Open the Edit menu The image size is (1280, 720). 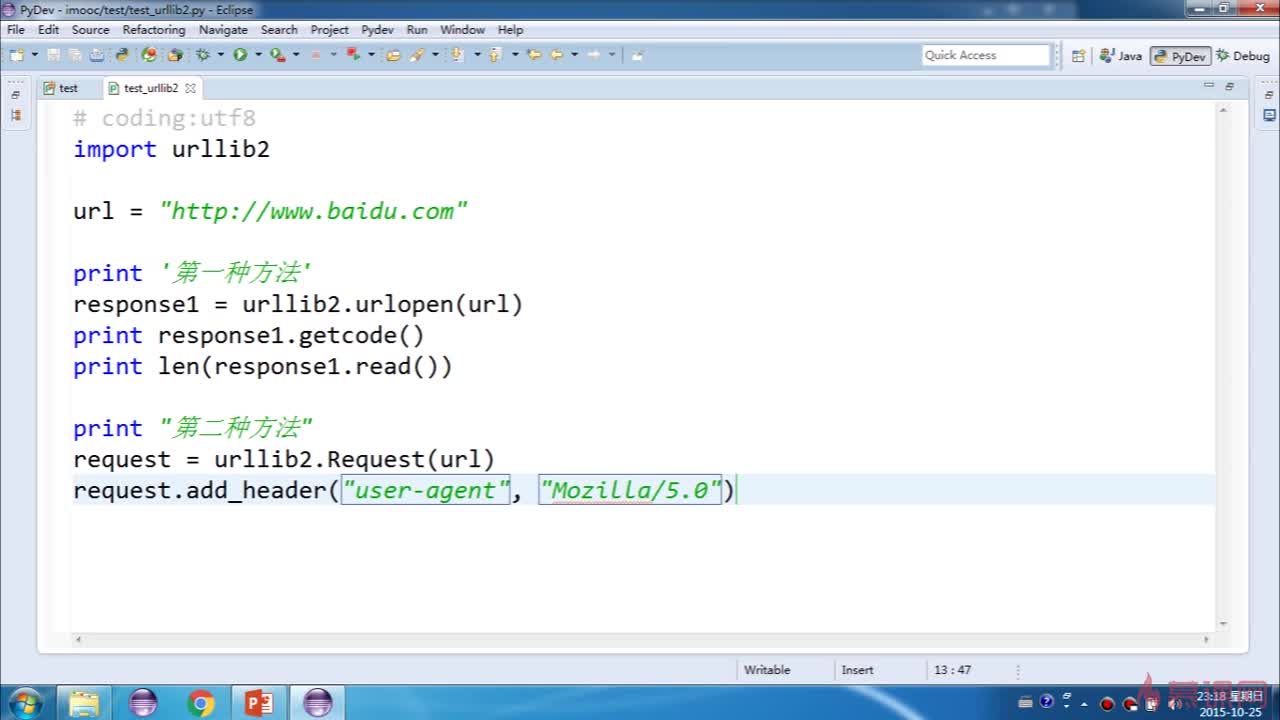pyautogui.click(x=48, y=30)
